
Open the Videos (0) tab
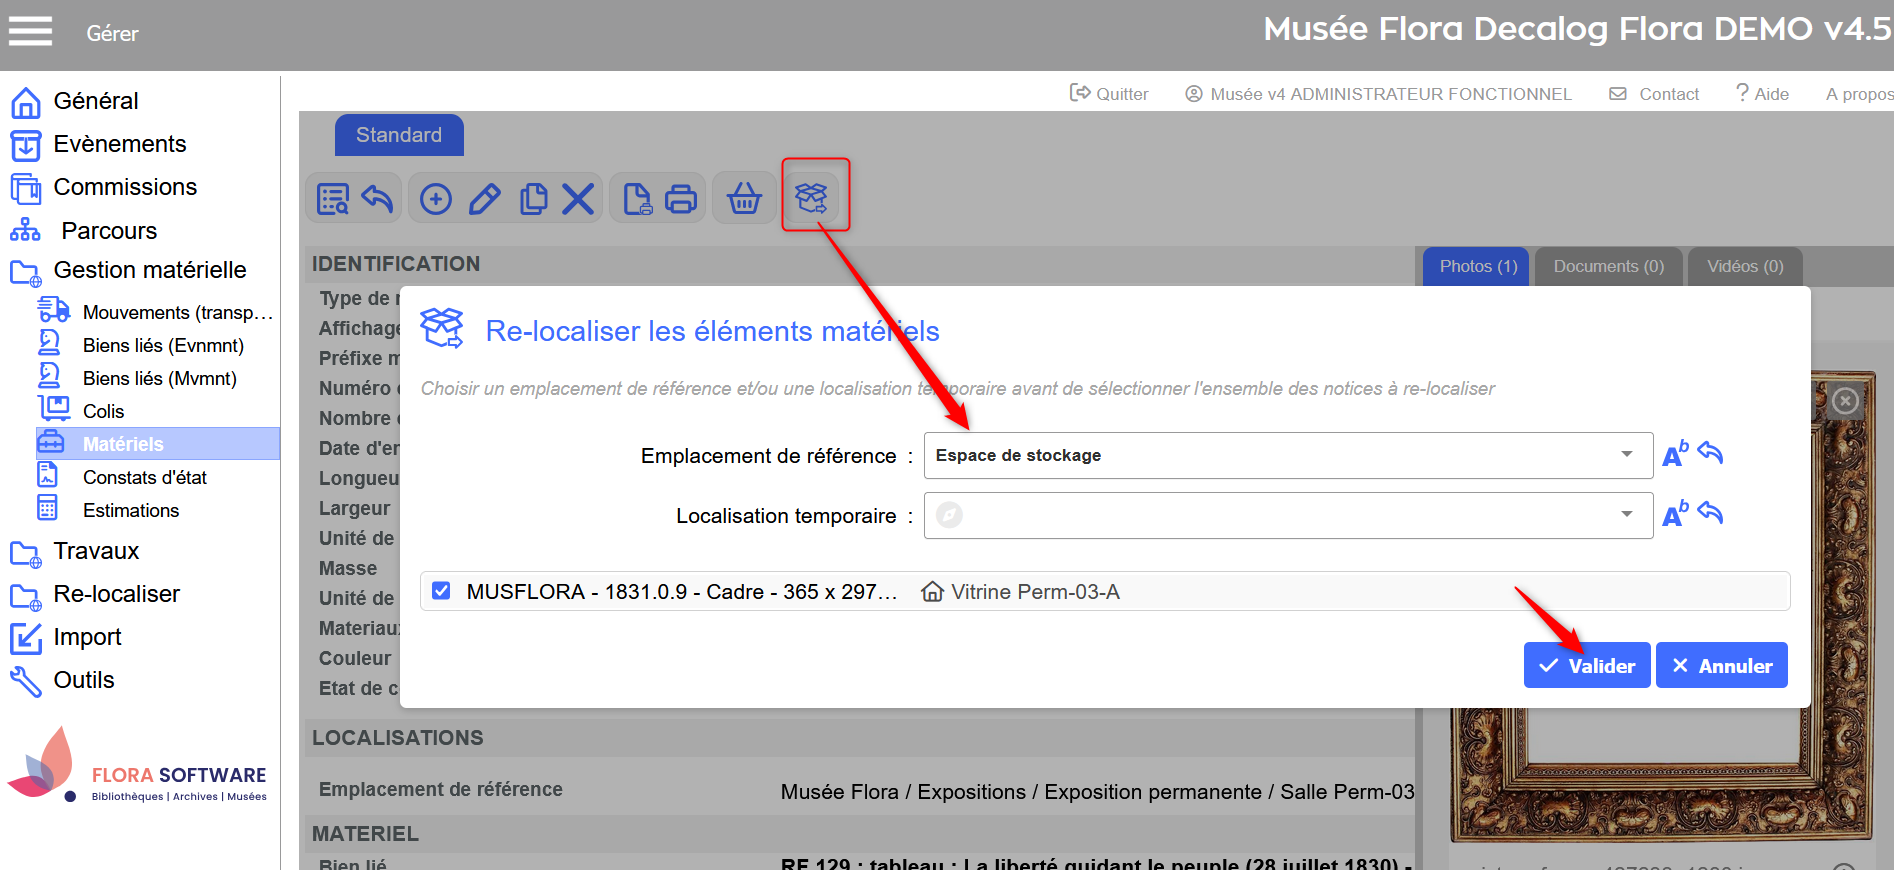click(x=1744, y=266)
